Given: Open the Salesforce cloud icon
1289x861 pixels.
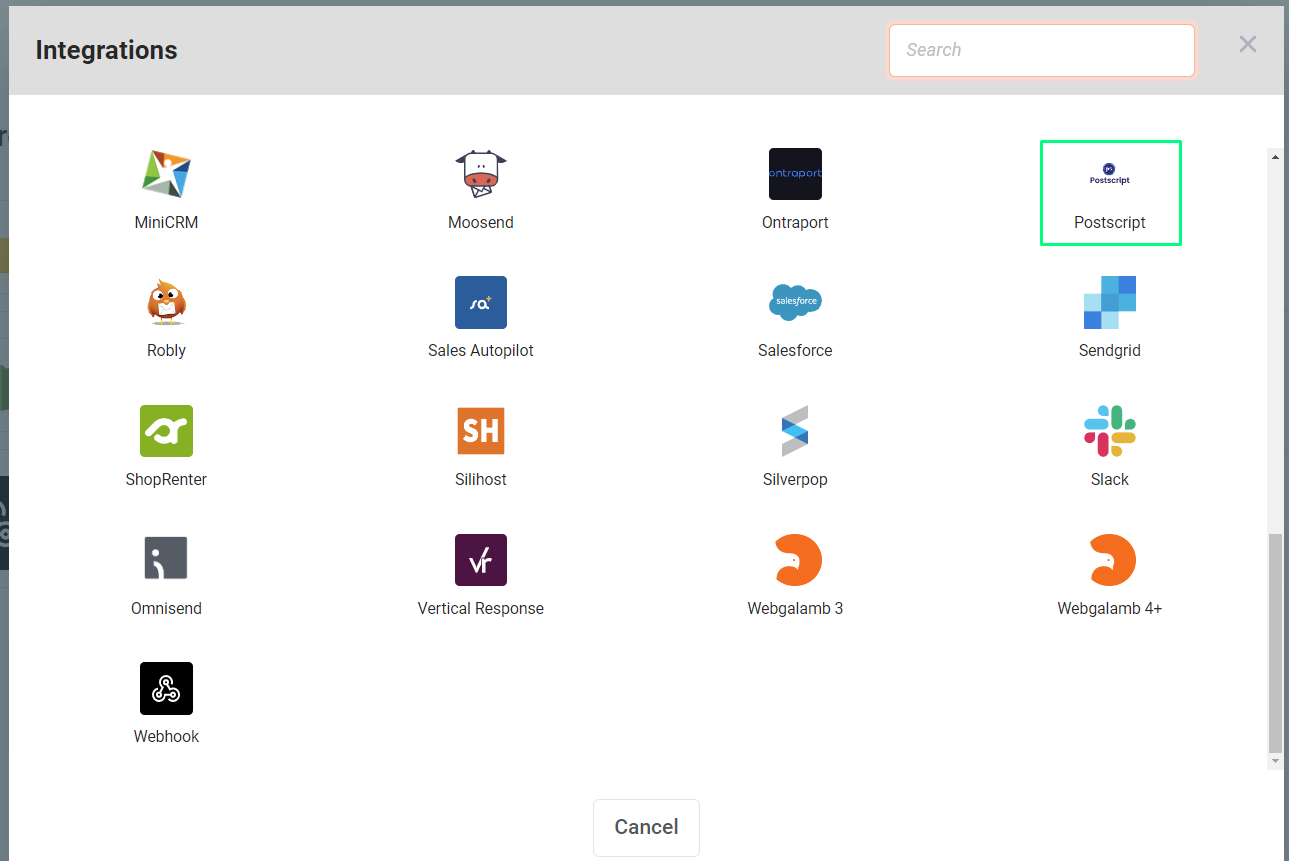Looking at the screenshot, I should point(795,302).
